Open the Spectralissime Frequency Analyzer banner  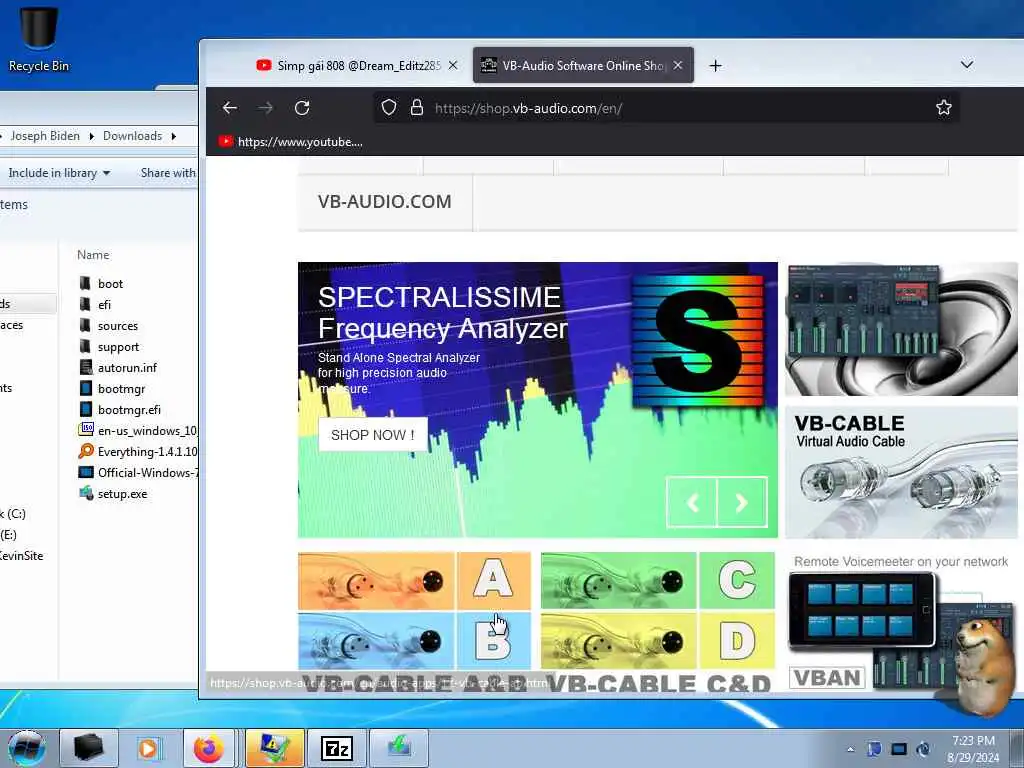tap(537, 400)
